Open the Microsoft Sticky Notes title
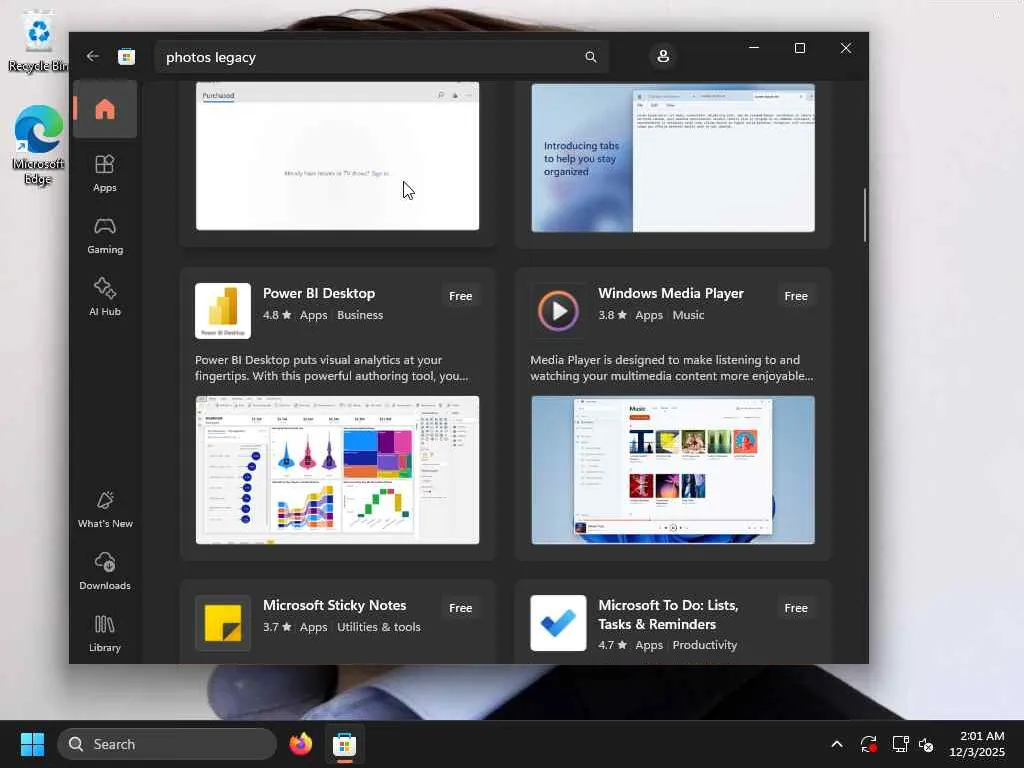Screen dimensions: 1024x768 click(x=334, y=605)
